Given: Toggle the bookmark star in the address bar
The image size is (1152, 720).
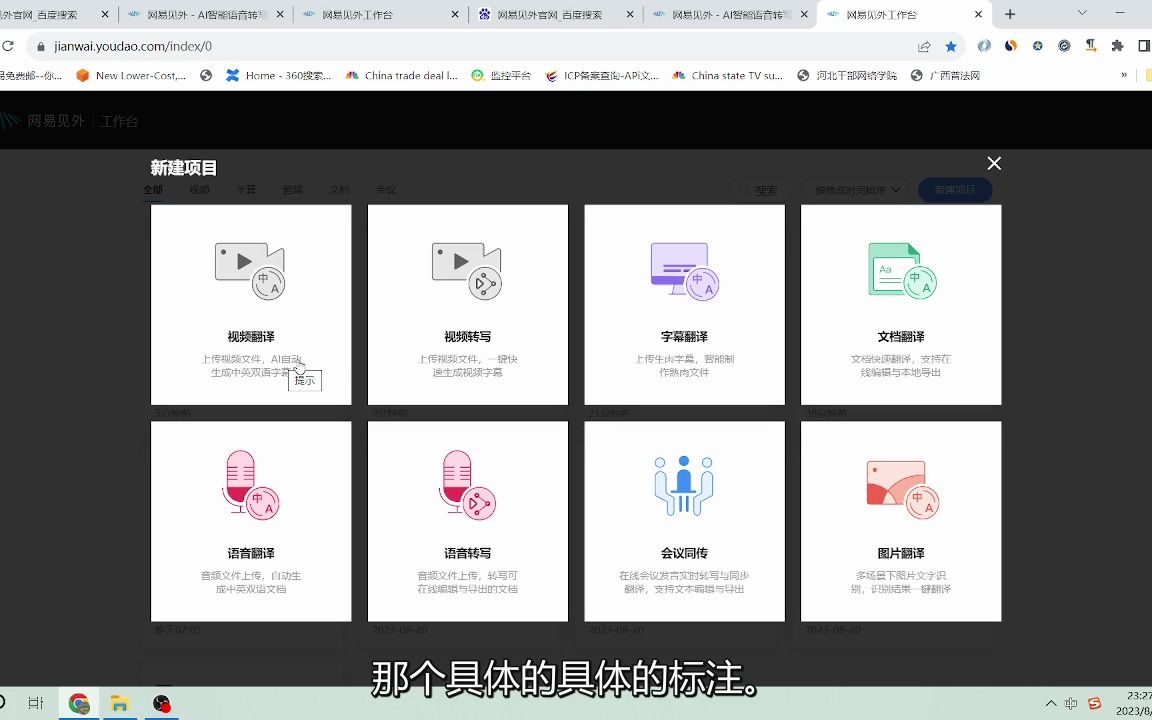Looking at the screenshot, I should point(951,46).
